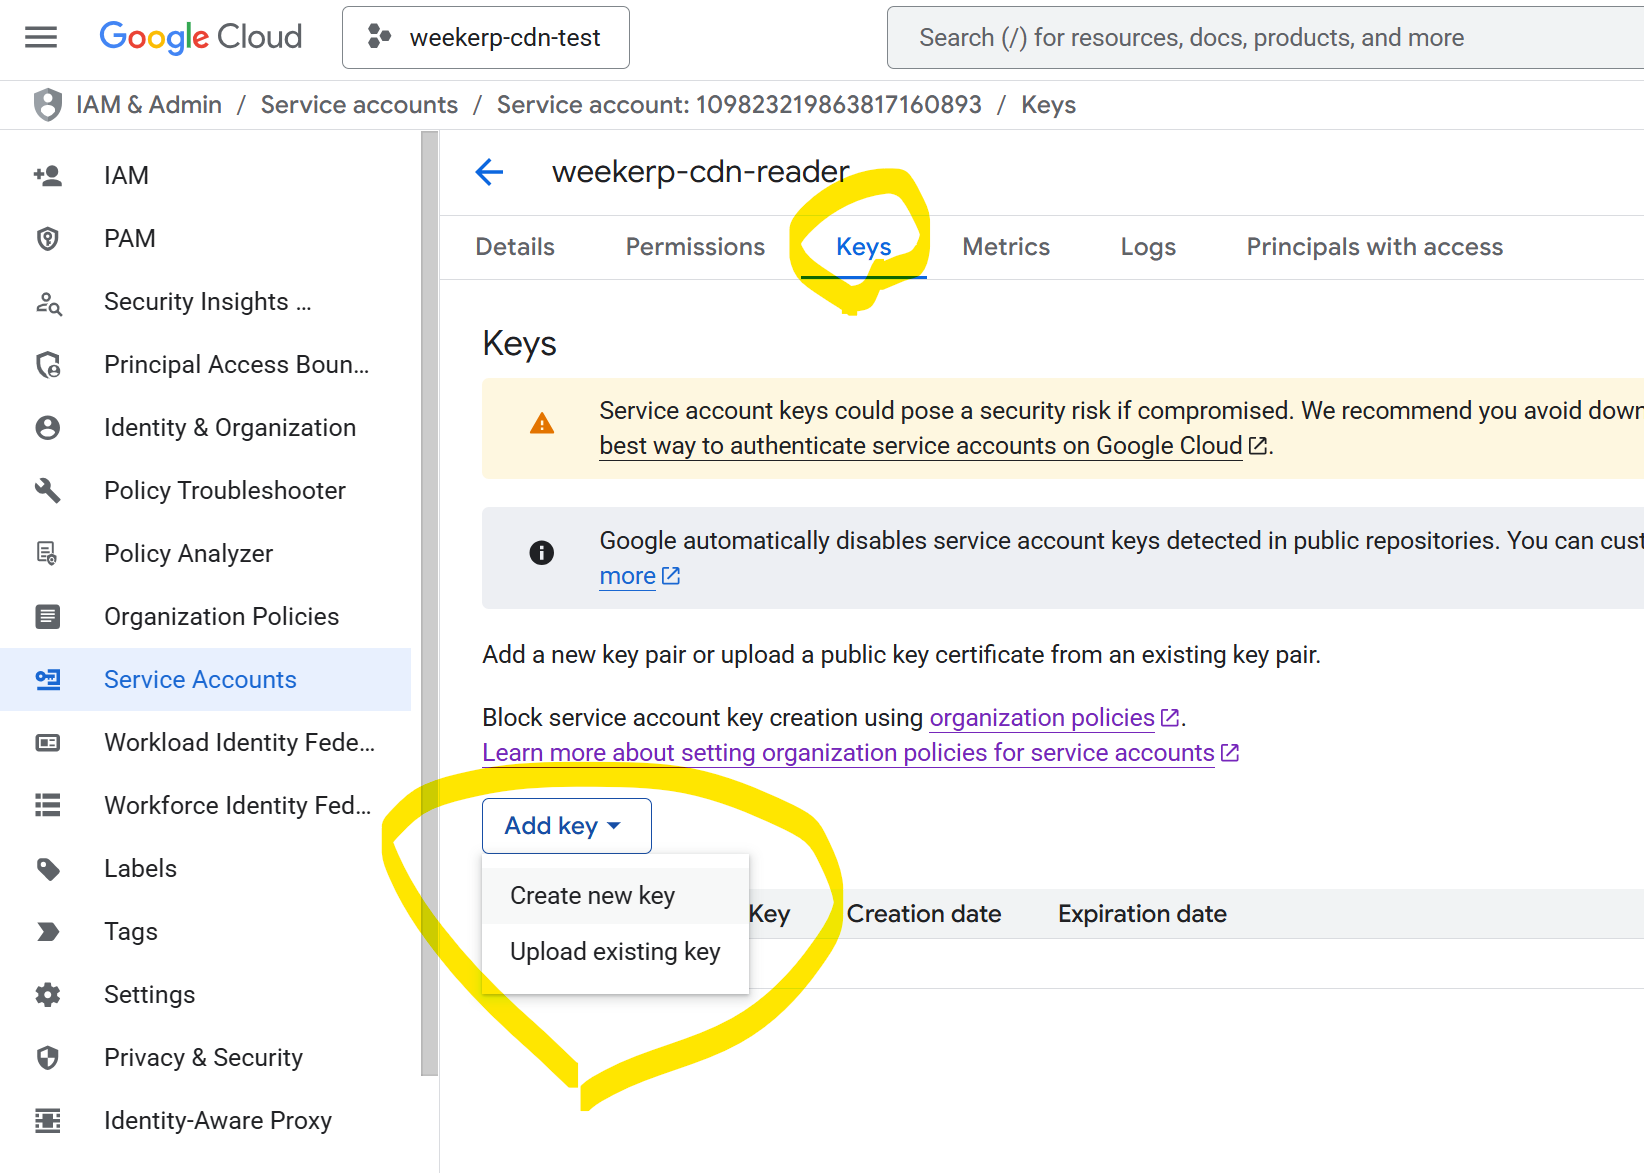Open the weekerp-cdn-test project selector
1644x1173 pixels.
486,38
